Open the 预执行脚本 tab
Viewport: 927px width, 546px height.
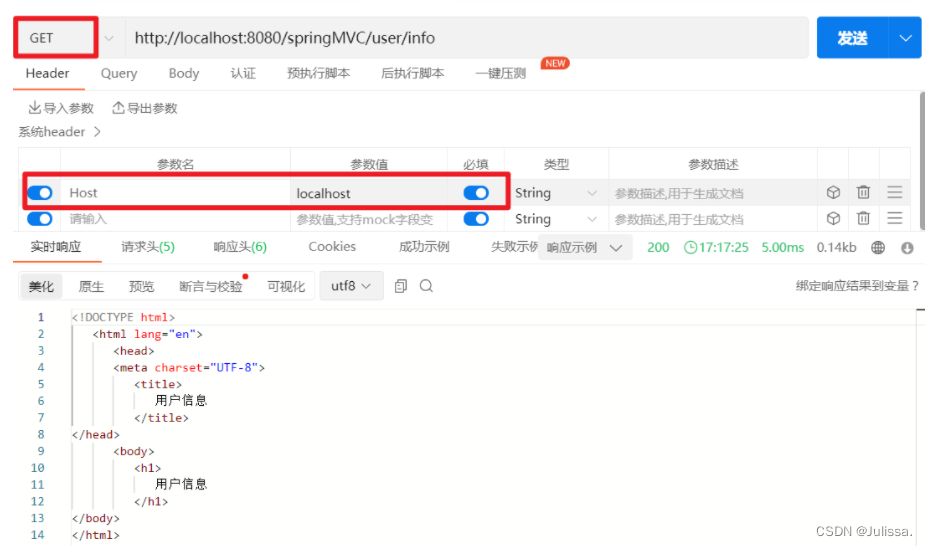click(318, 73)
